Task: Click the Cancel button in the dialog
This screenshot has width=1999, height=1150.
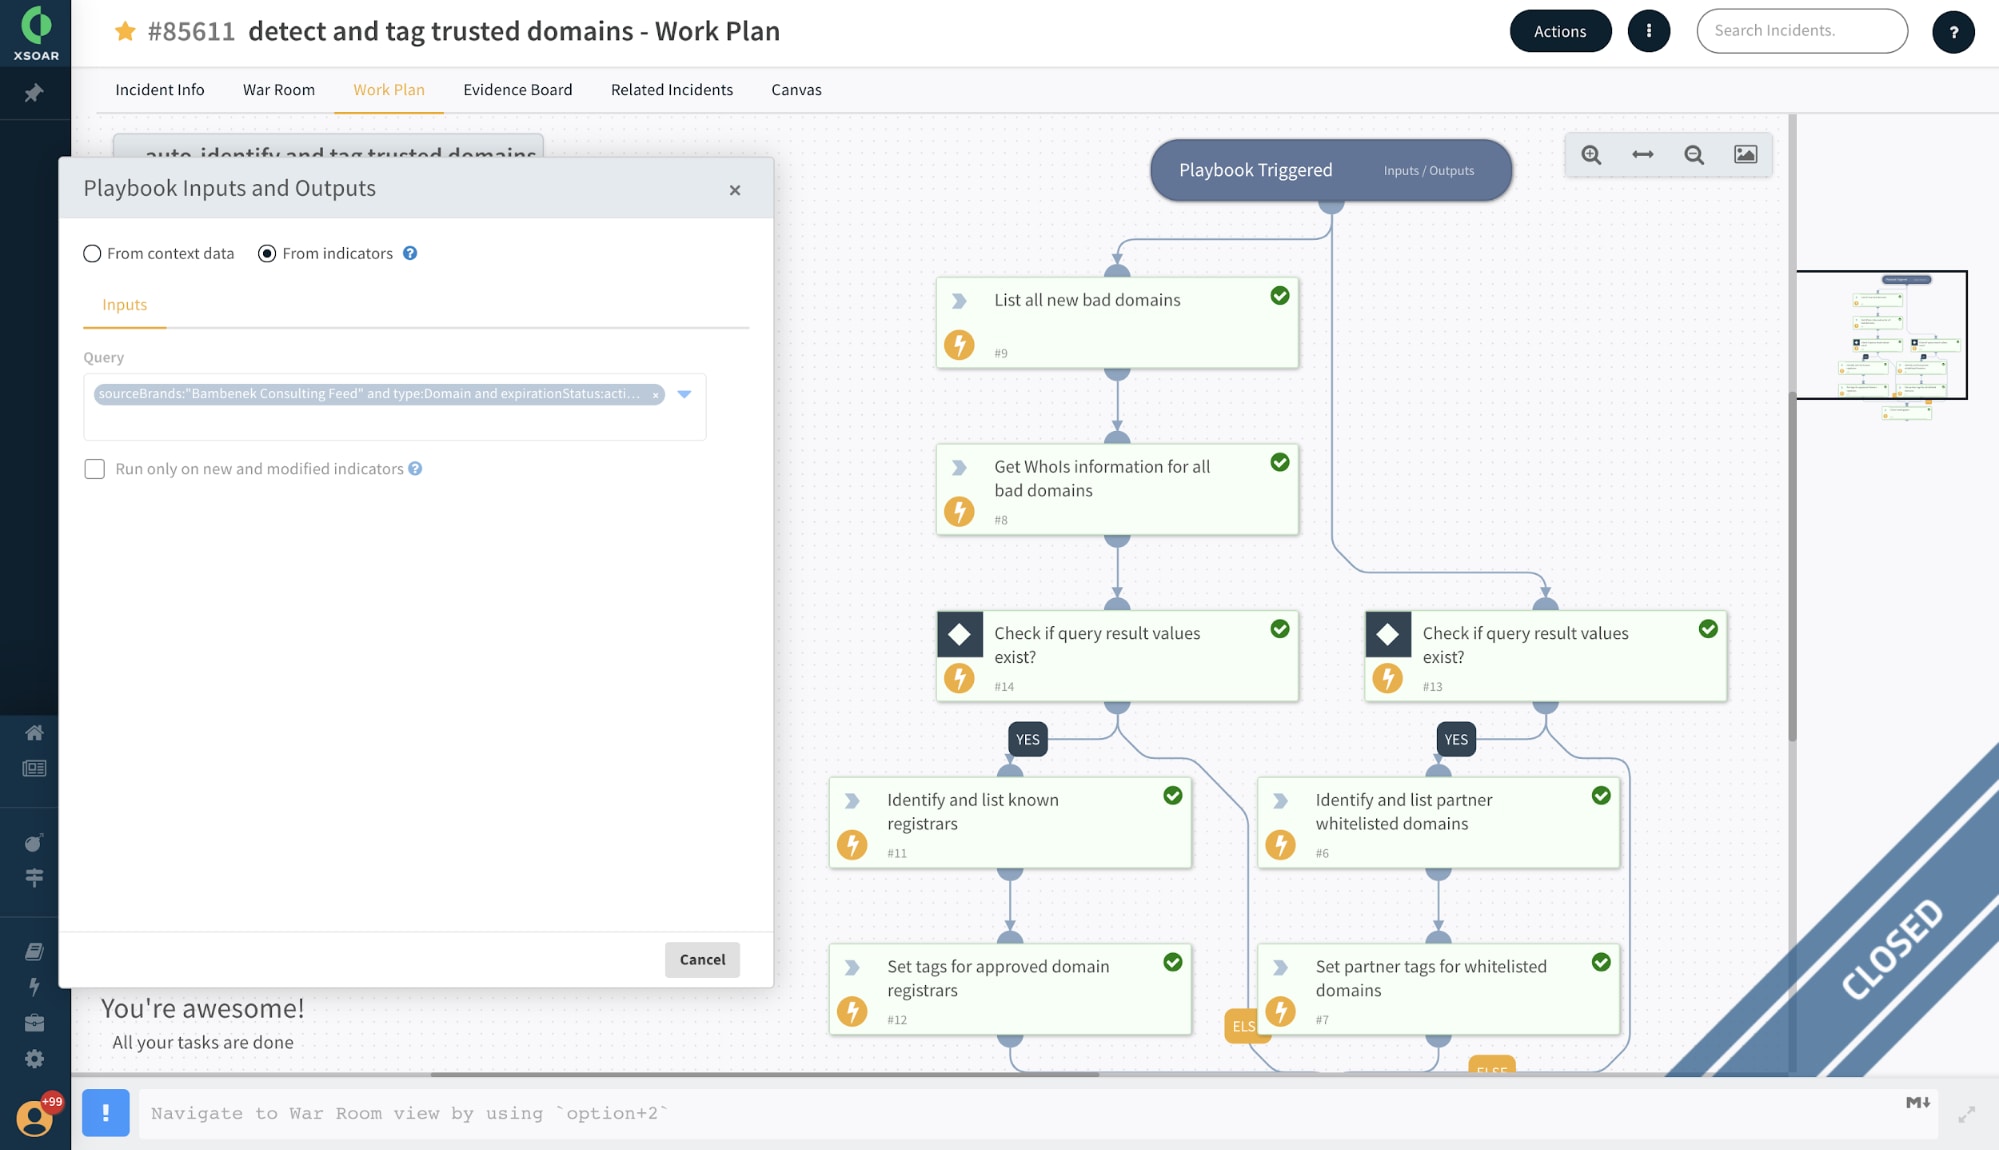Action: click(702, 959)
